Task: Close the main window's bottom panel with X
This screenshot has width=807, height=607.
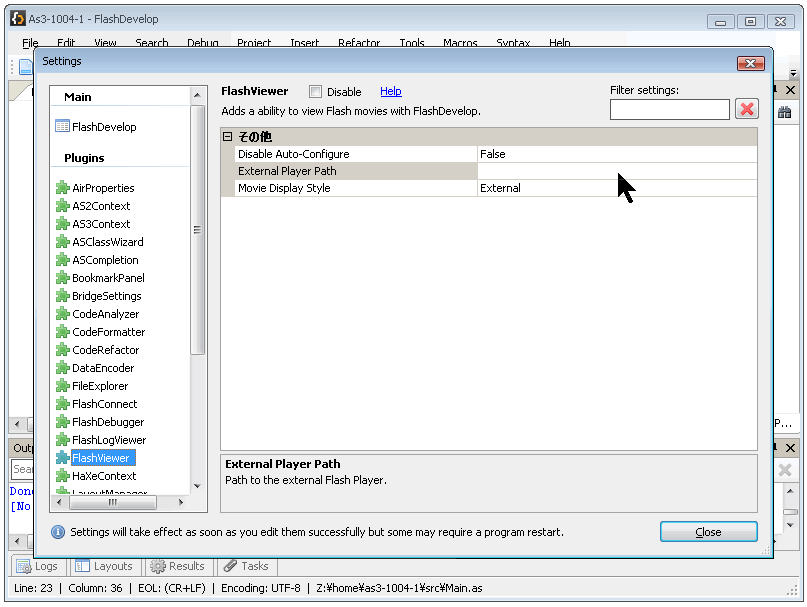Action: pos(791,448)
